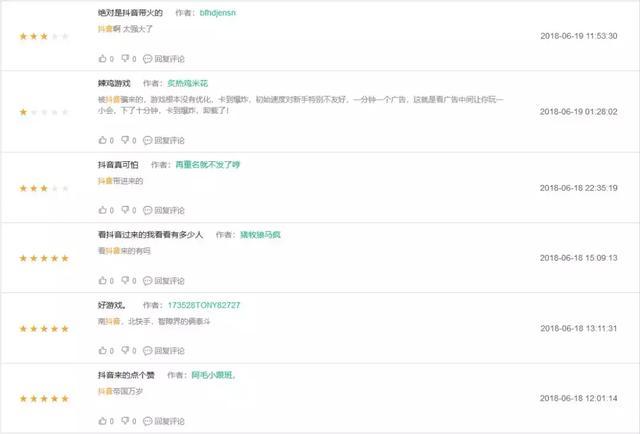This screenshot has height=434, width=640.
Task: Reply to the 辣鸡游戏 review
Action: (x=164, y=140)
